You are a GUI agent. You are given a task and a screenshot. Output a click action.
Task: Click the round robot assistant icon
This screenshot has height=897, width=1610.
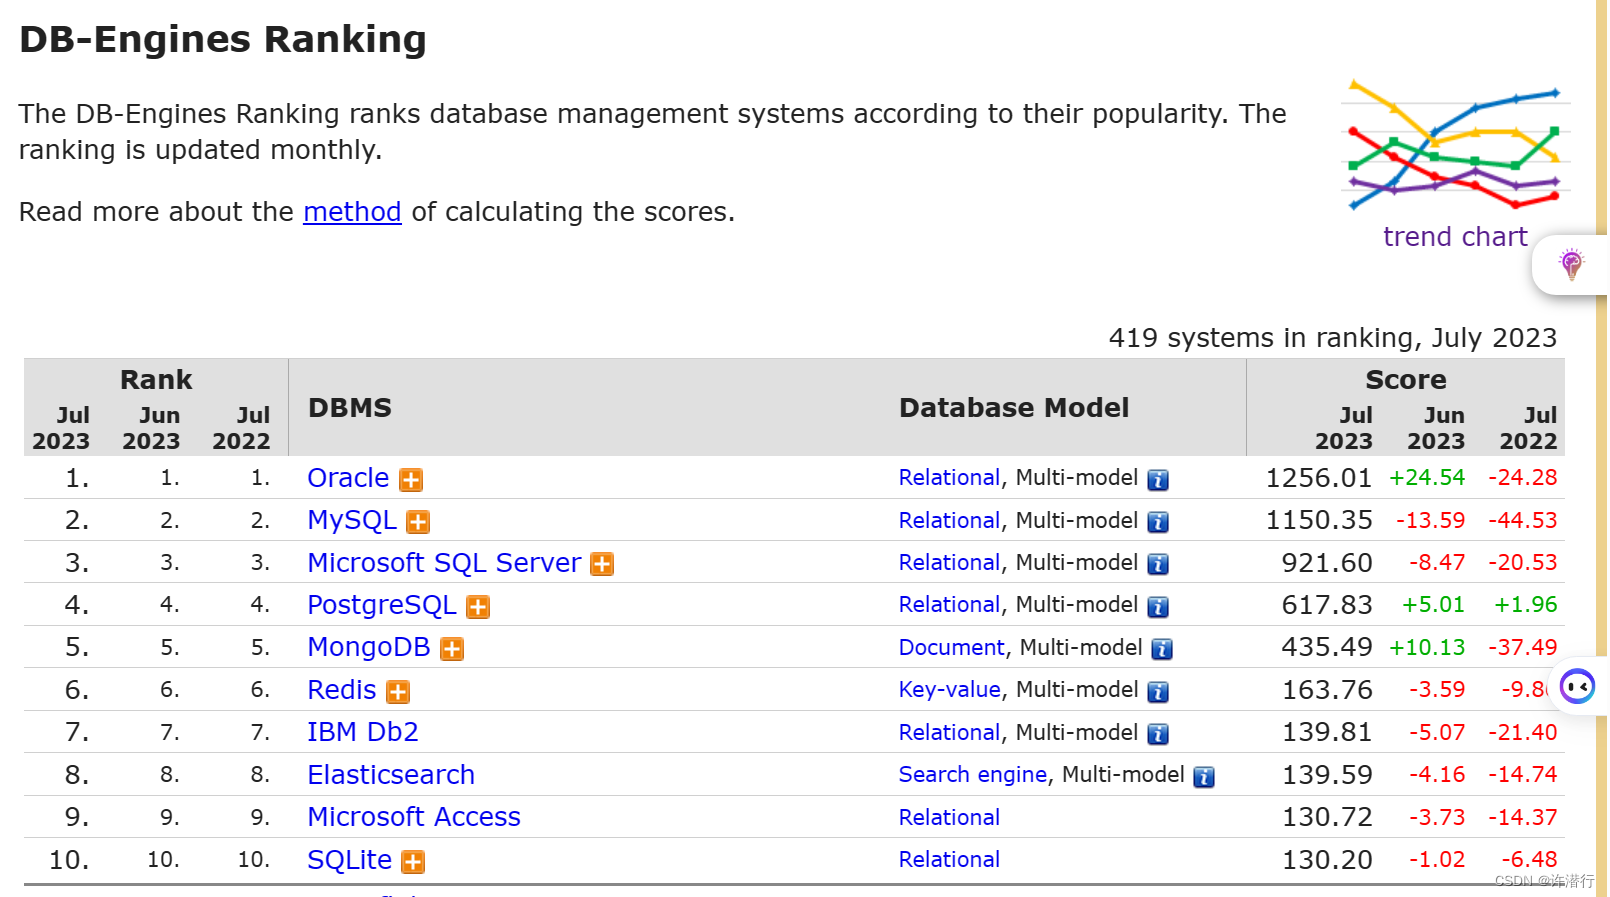1578,686
